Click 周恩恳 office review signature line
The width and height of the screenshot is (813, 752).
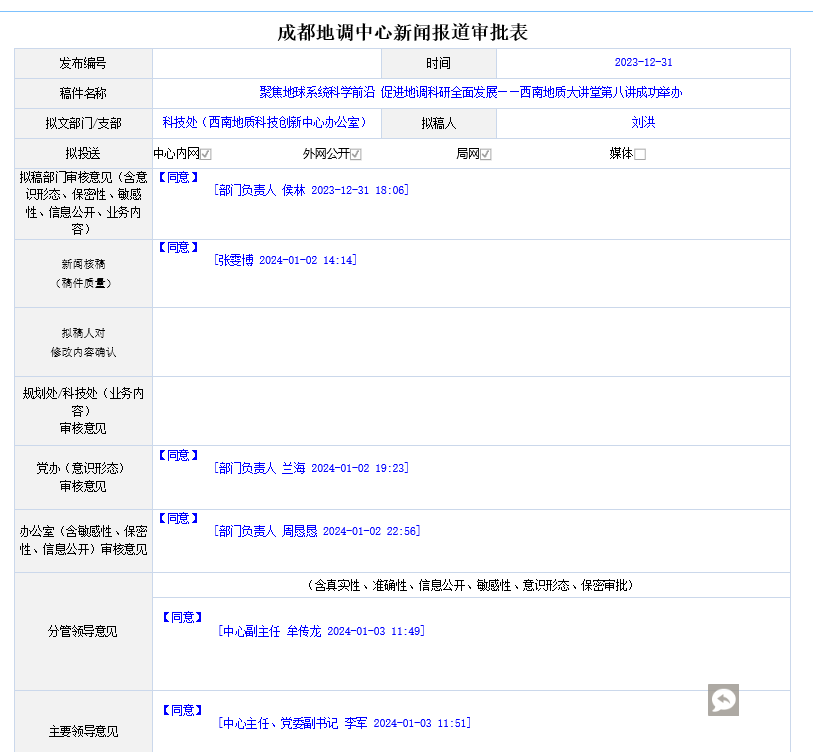[317, 531]
